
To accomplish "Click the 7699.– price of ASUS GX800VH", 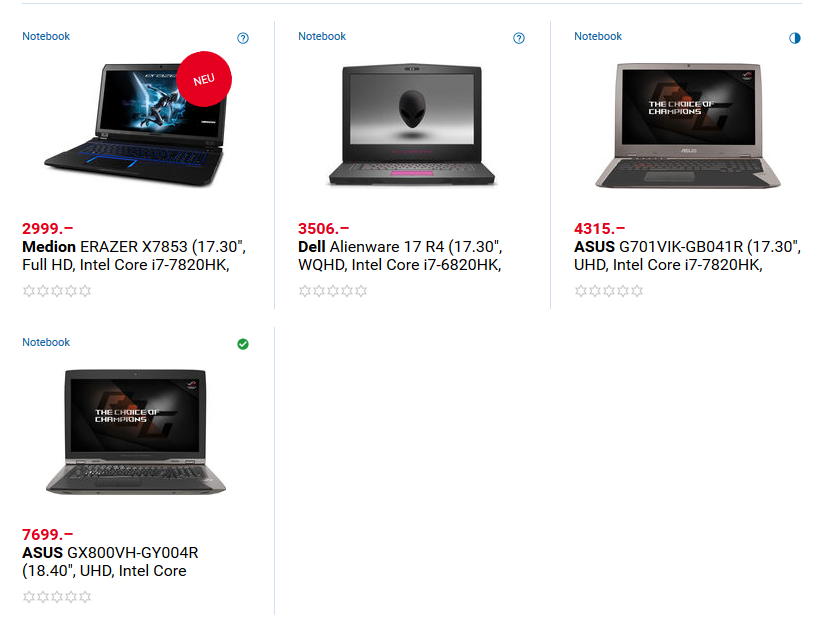I will (x=48, y=535).
